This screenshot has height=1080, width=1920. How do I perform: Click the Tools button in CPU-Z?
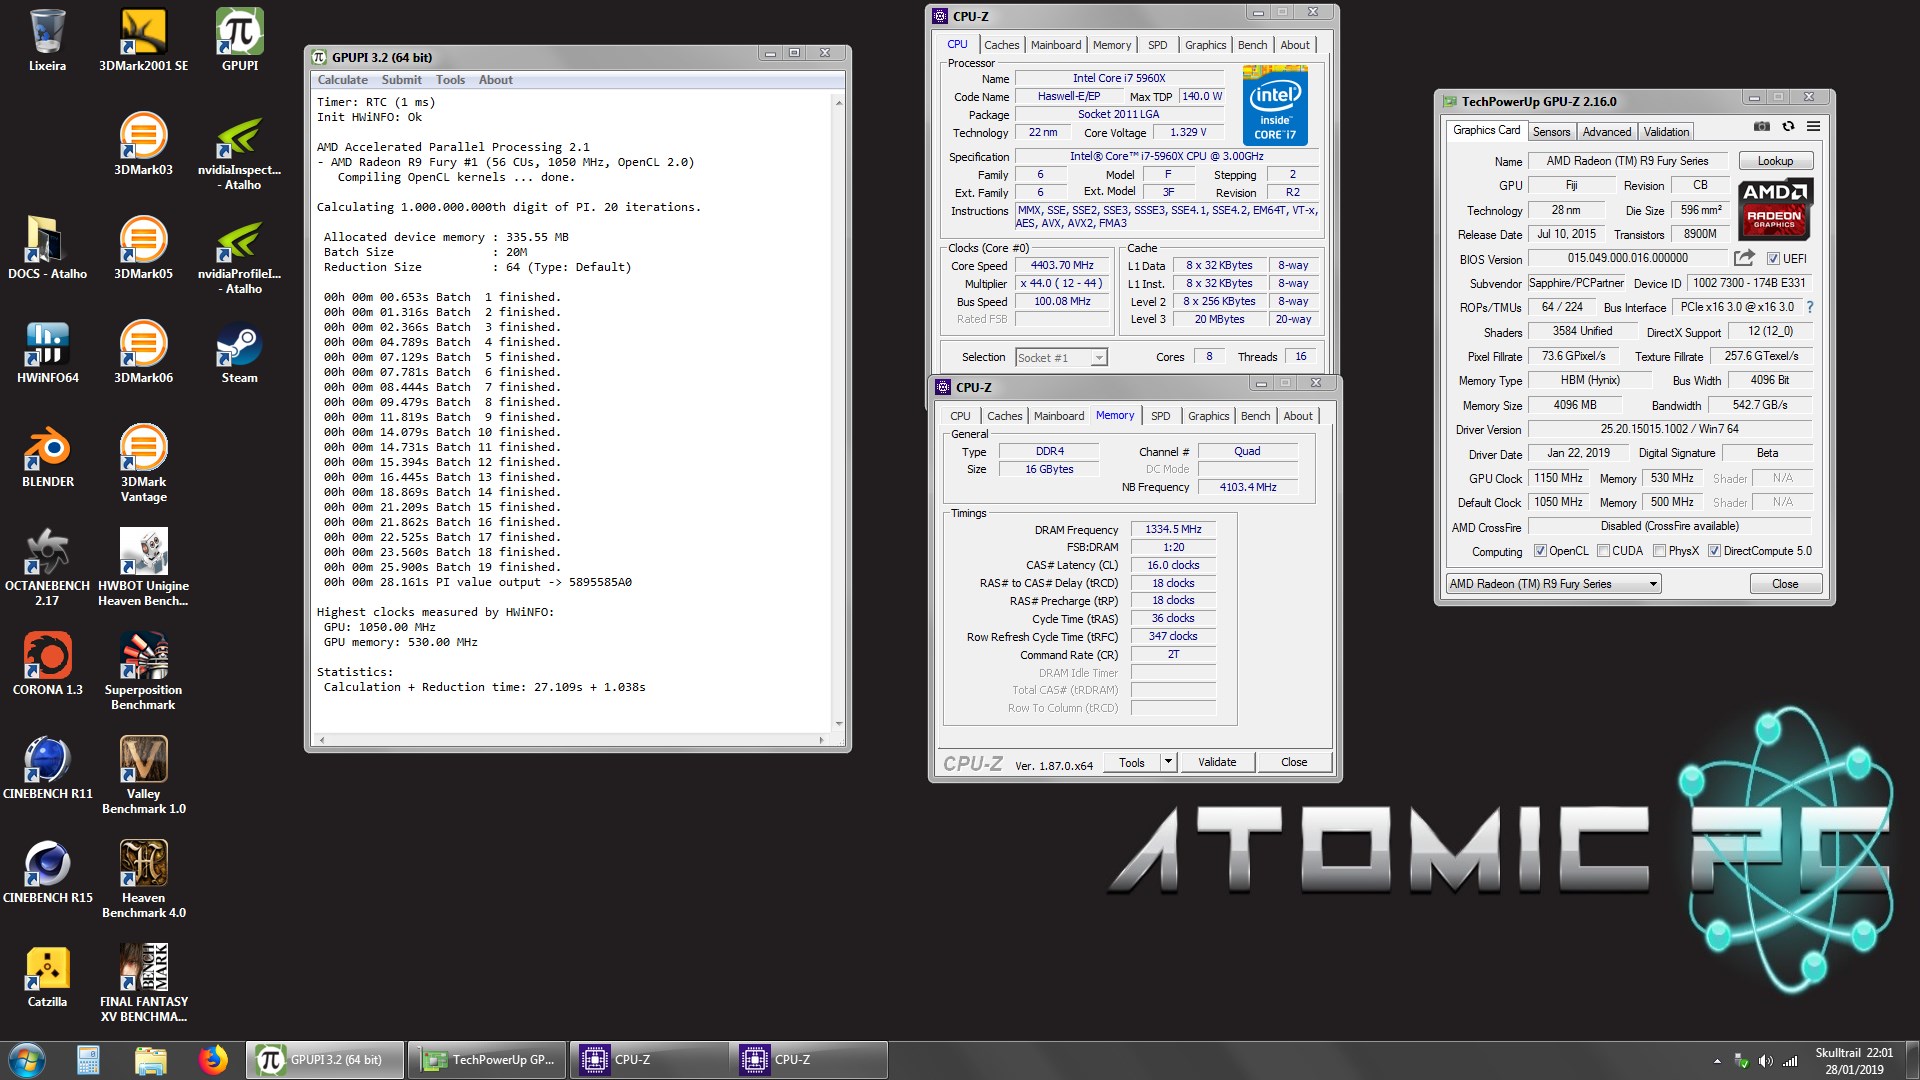point(1132,762)
